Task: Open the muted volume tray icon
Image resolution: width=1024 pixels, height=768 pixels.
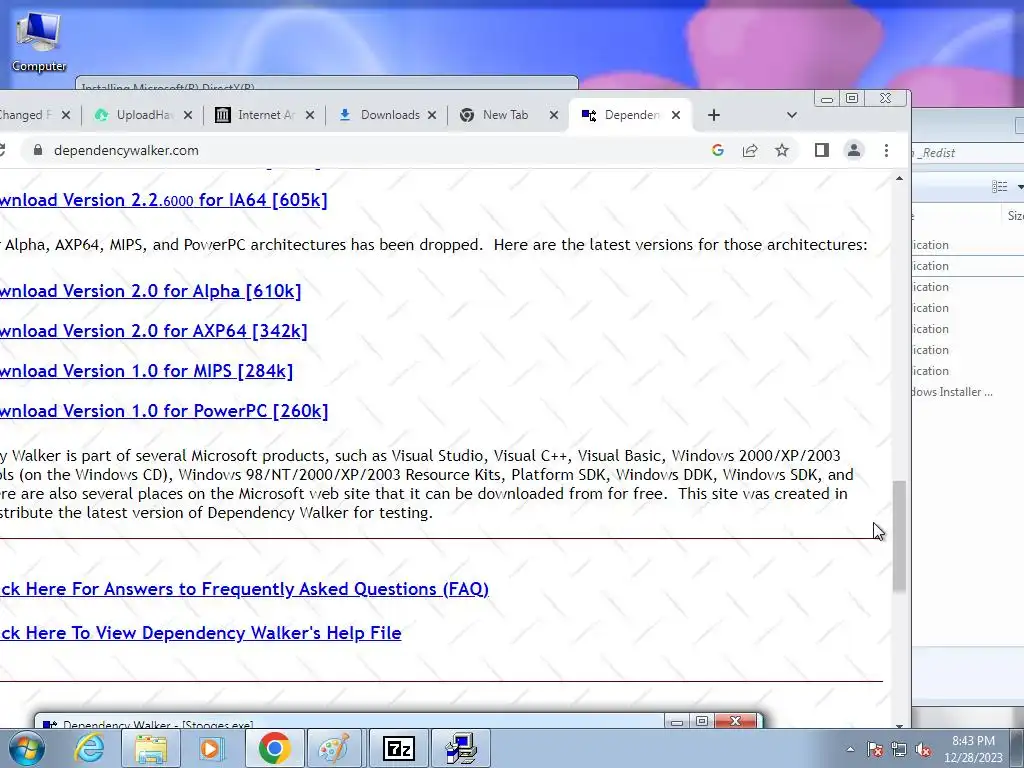Action: click(923, 749)
